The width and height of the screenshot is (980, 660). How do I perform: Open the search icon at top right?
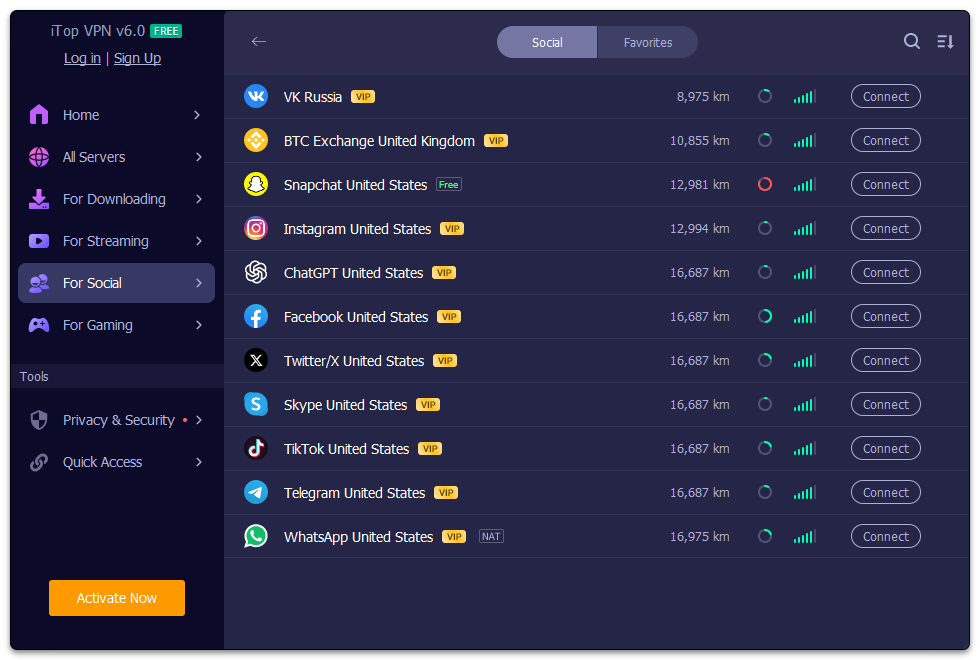click(x=911, y=42)
